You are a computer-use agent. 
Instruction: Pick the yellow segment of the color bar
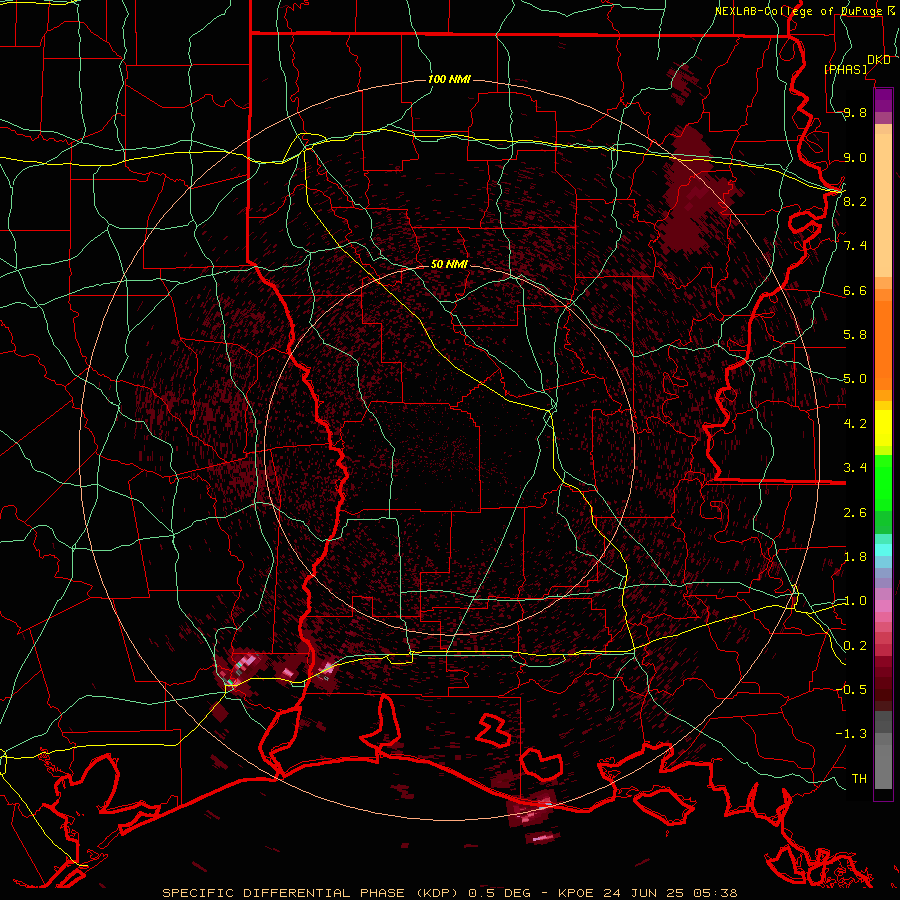883,428
